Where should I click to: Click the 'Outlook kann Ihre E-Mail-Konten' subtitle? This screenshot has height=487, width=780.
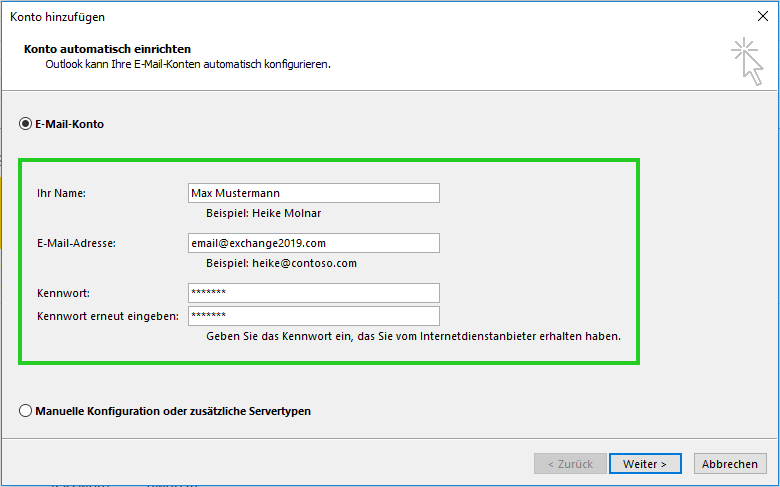(188, 64)
